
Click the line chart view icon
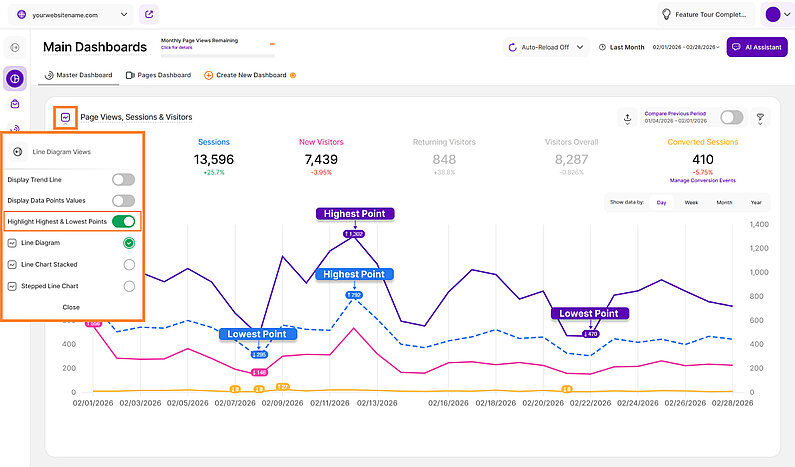pyautogui.click(x=65, y=117)
